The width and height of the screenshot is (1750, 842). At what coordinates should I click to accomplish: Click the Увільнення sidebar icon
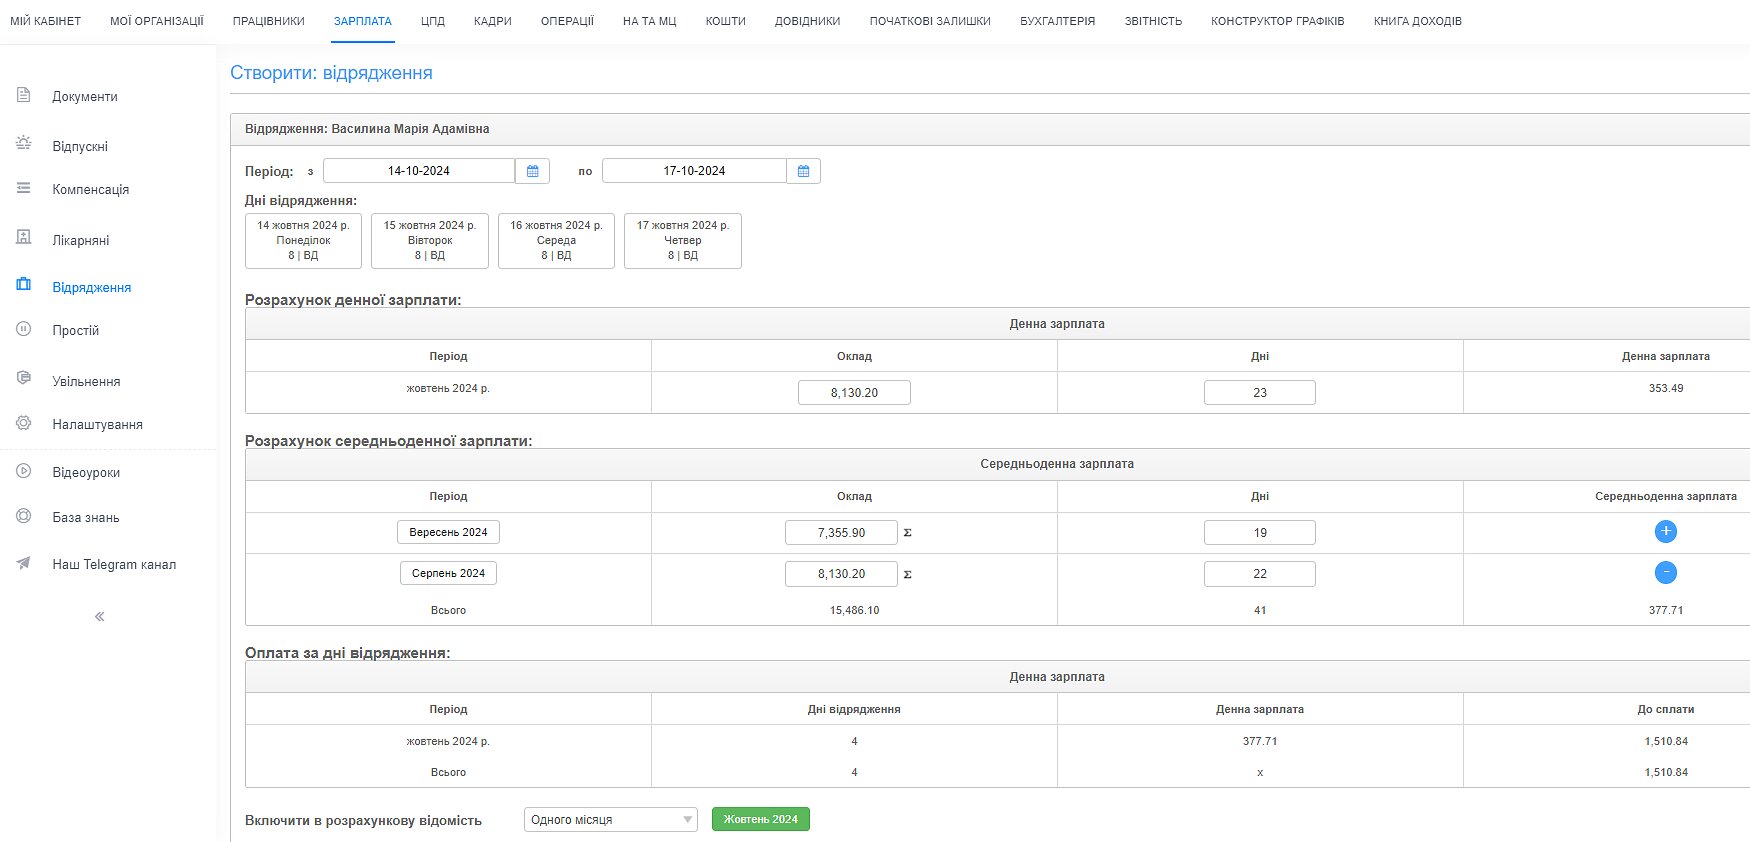24,379
